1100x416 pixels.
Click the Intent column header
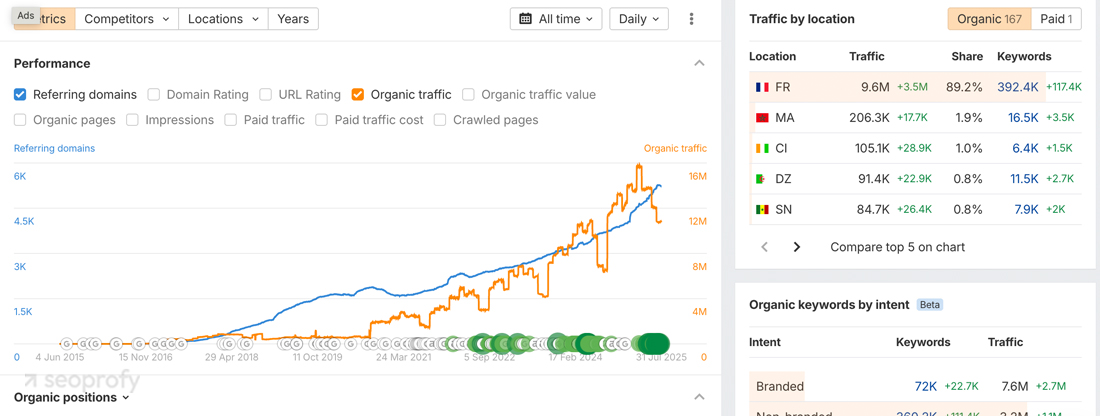click(x=765, y=342)
